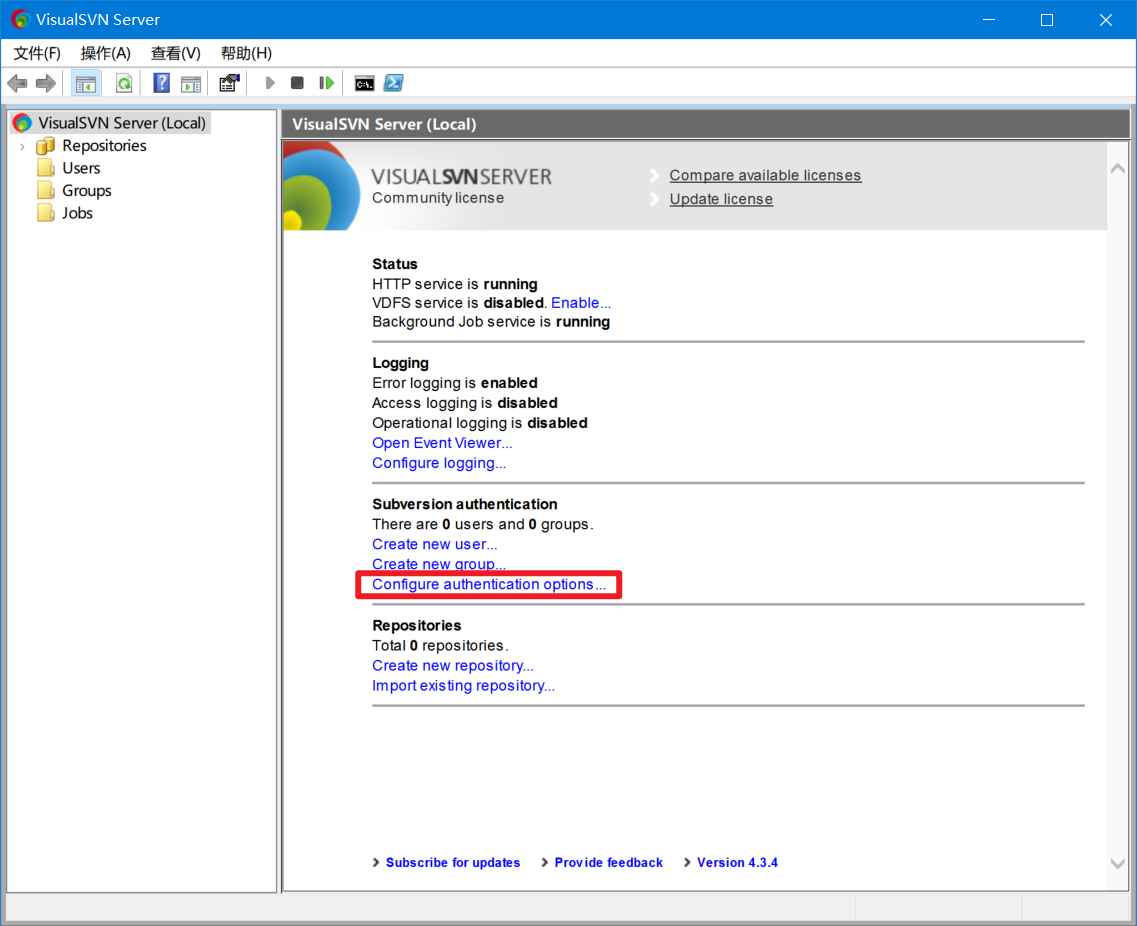
Task: Open the 帮助(H) menu
Action: [x=247, y=53]
